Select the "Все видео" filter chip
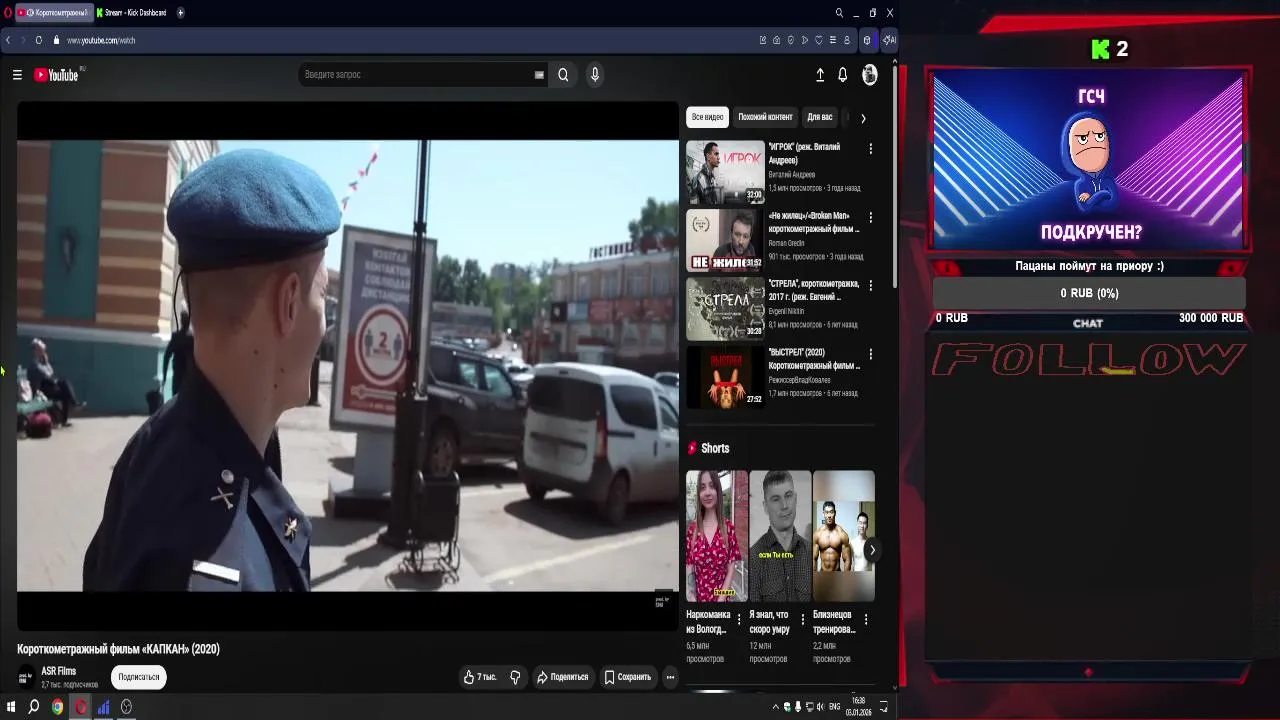 tap(707, 117)
